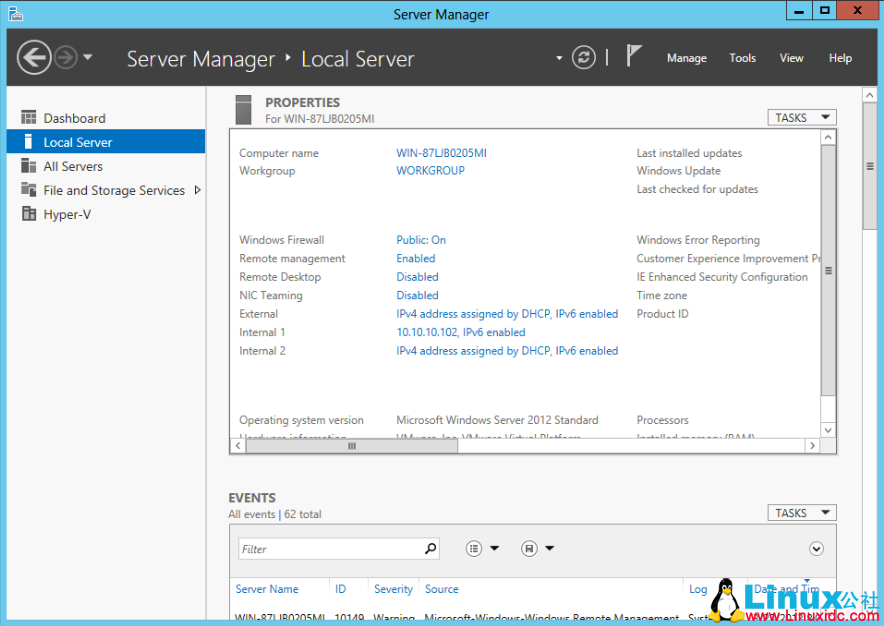
Task: Click the WORKGROUP link
Action: (430, 171)
